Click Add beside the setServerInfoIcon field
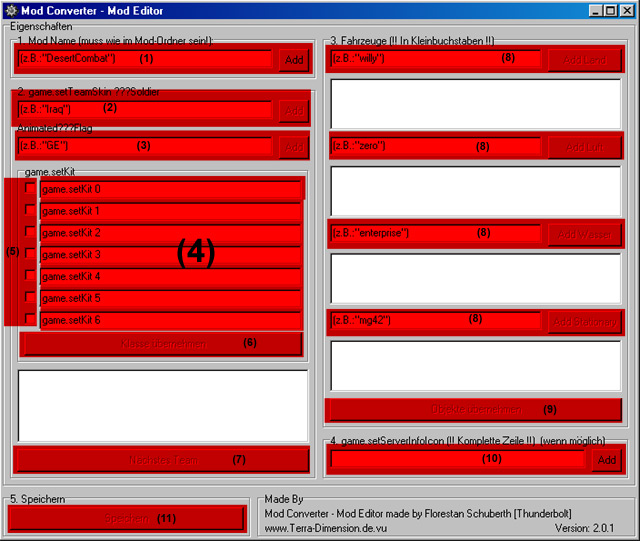The height and width of the screenshot is (541, 640). (606, 460)
